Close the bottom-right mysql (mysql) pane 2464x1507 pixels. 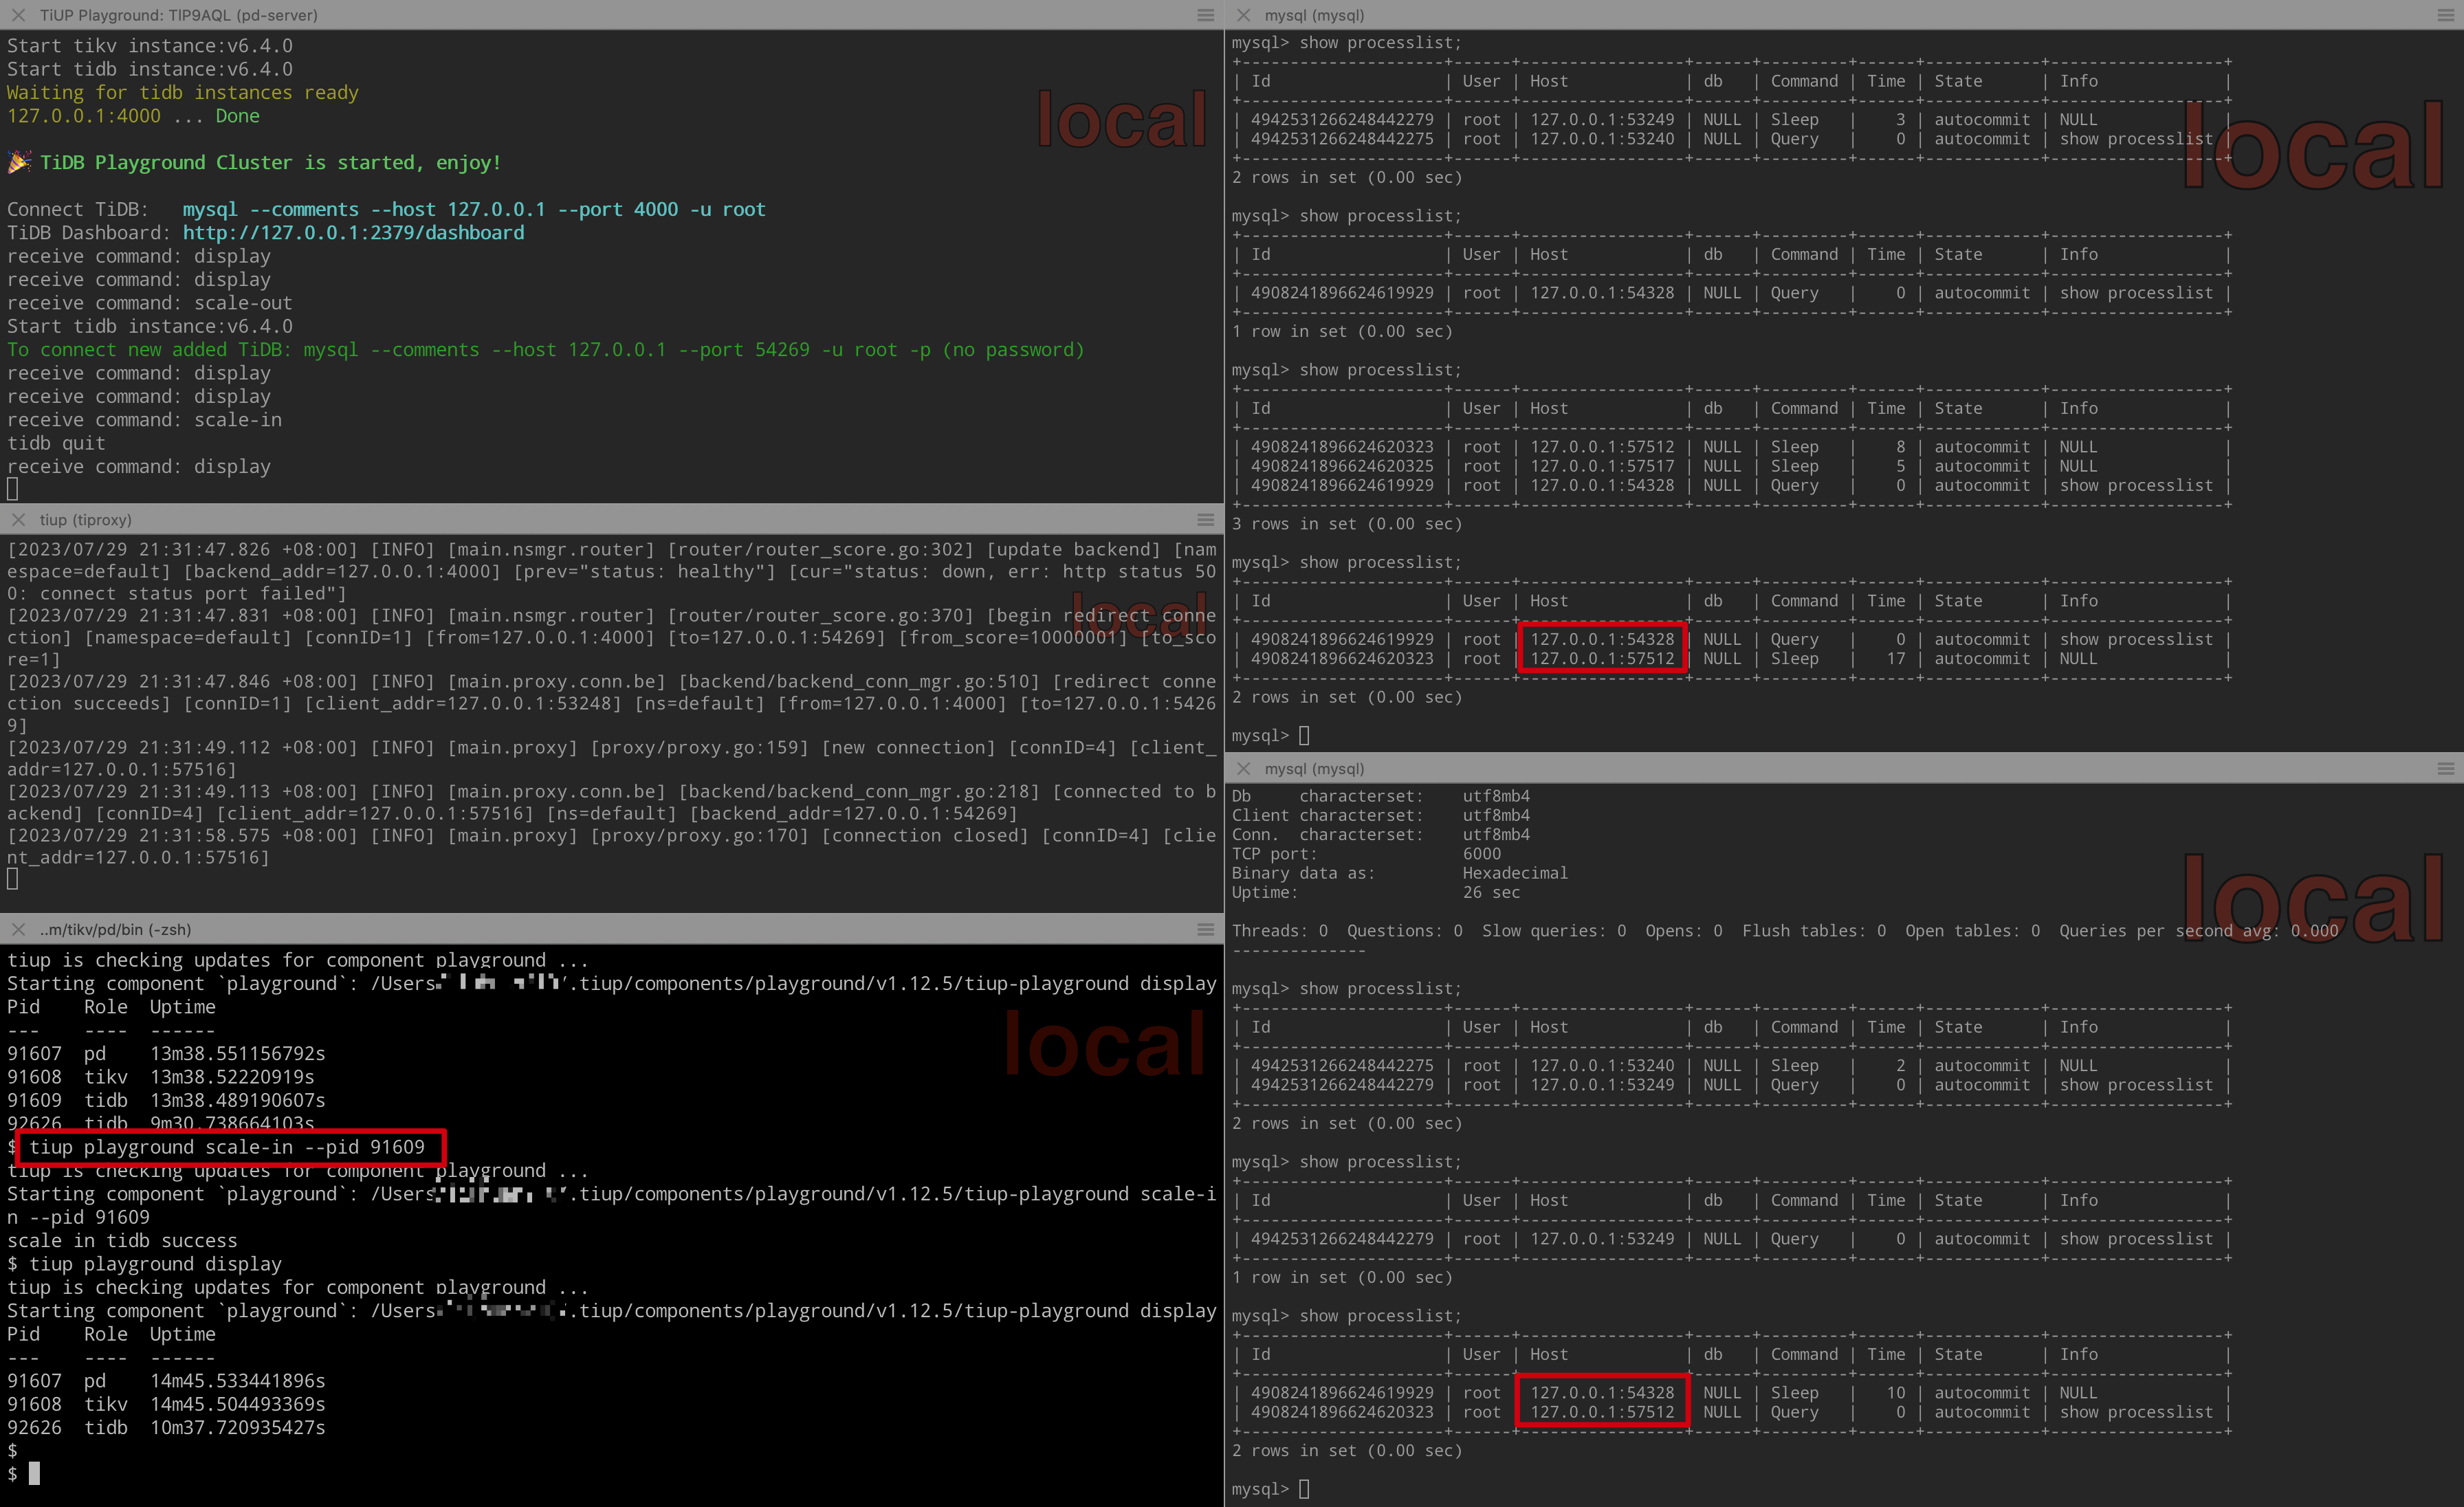coord(1243,768)
